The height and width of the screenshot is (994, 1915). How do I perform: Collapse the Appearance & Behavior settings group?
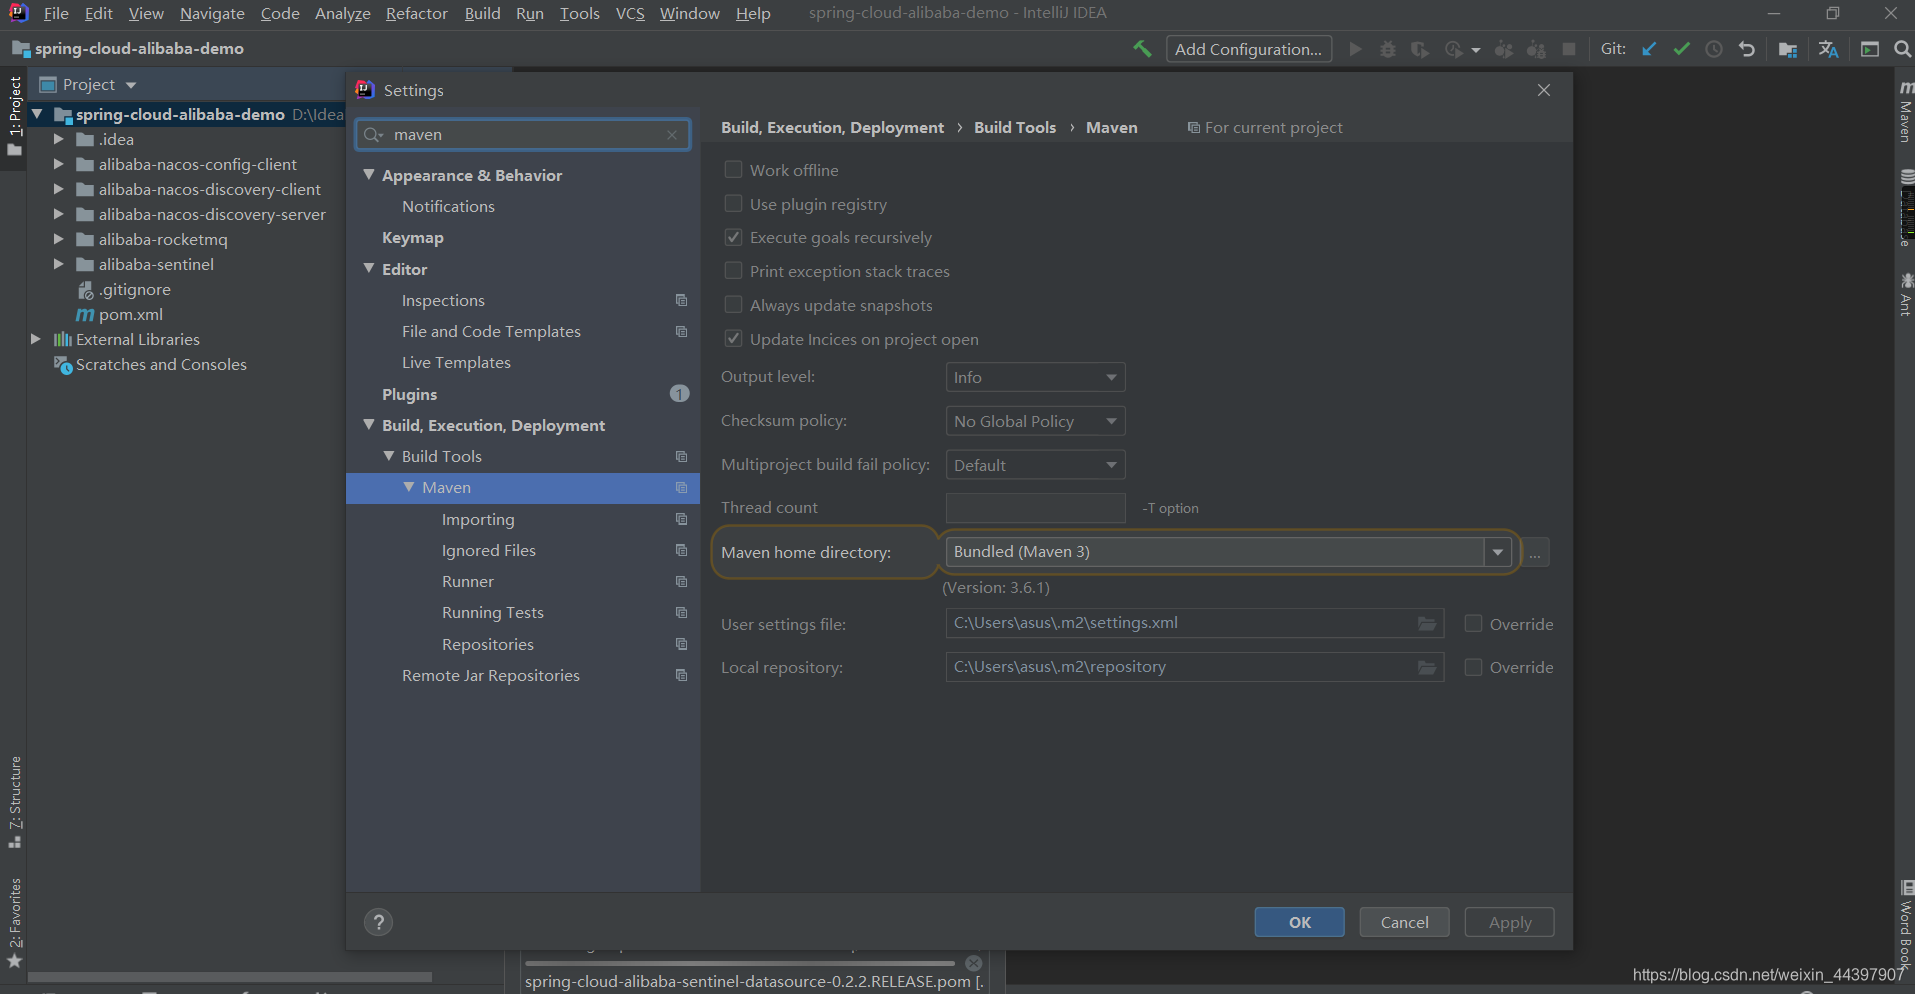coord(369,175)
